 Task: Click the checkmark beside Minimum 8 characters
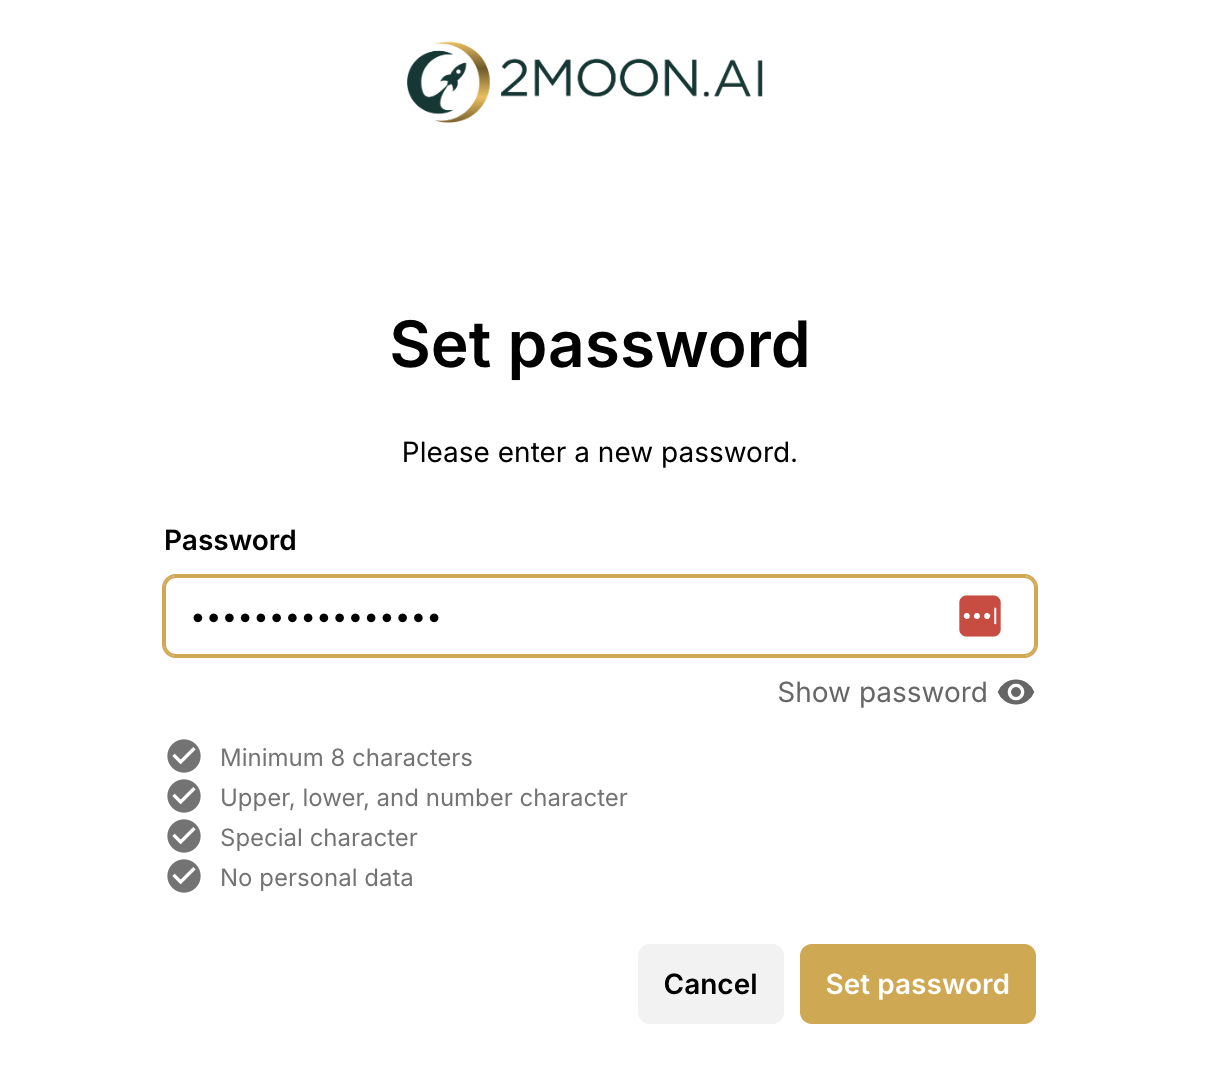coord(184,757)
